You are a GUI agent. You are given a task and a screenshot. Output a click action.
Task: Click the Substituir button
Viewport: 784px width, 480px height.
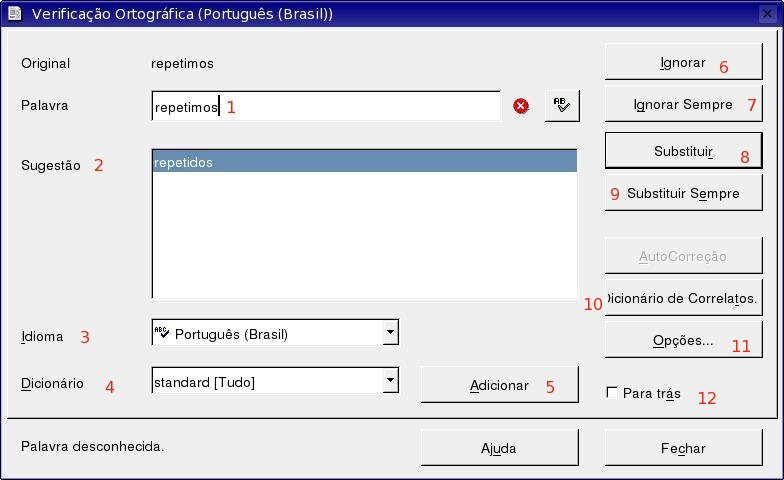684,150
